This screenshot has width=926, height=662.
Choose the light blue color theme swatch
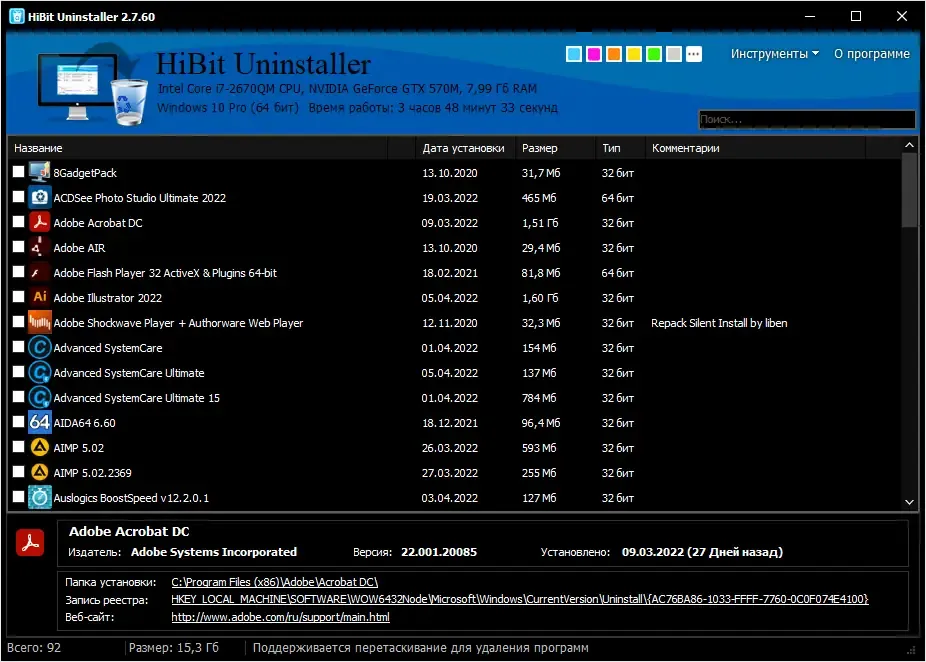coord(573,54)
